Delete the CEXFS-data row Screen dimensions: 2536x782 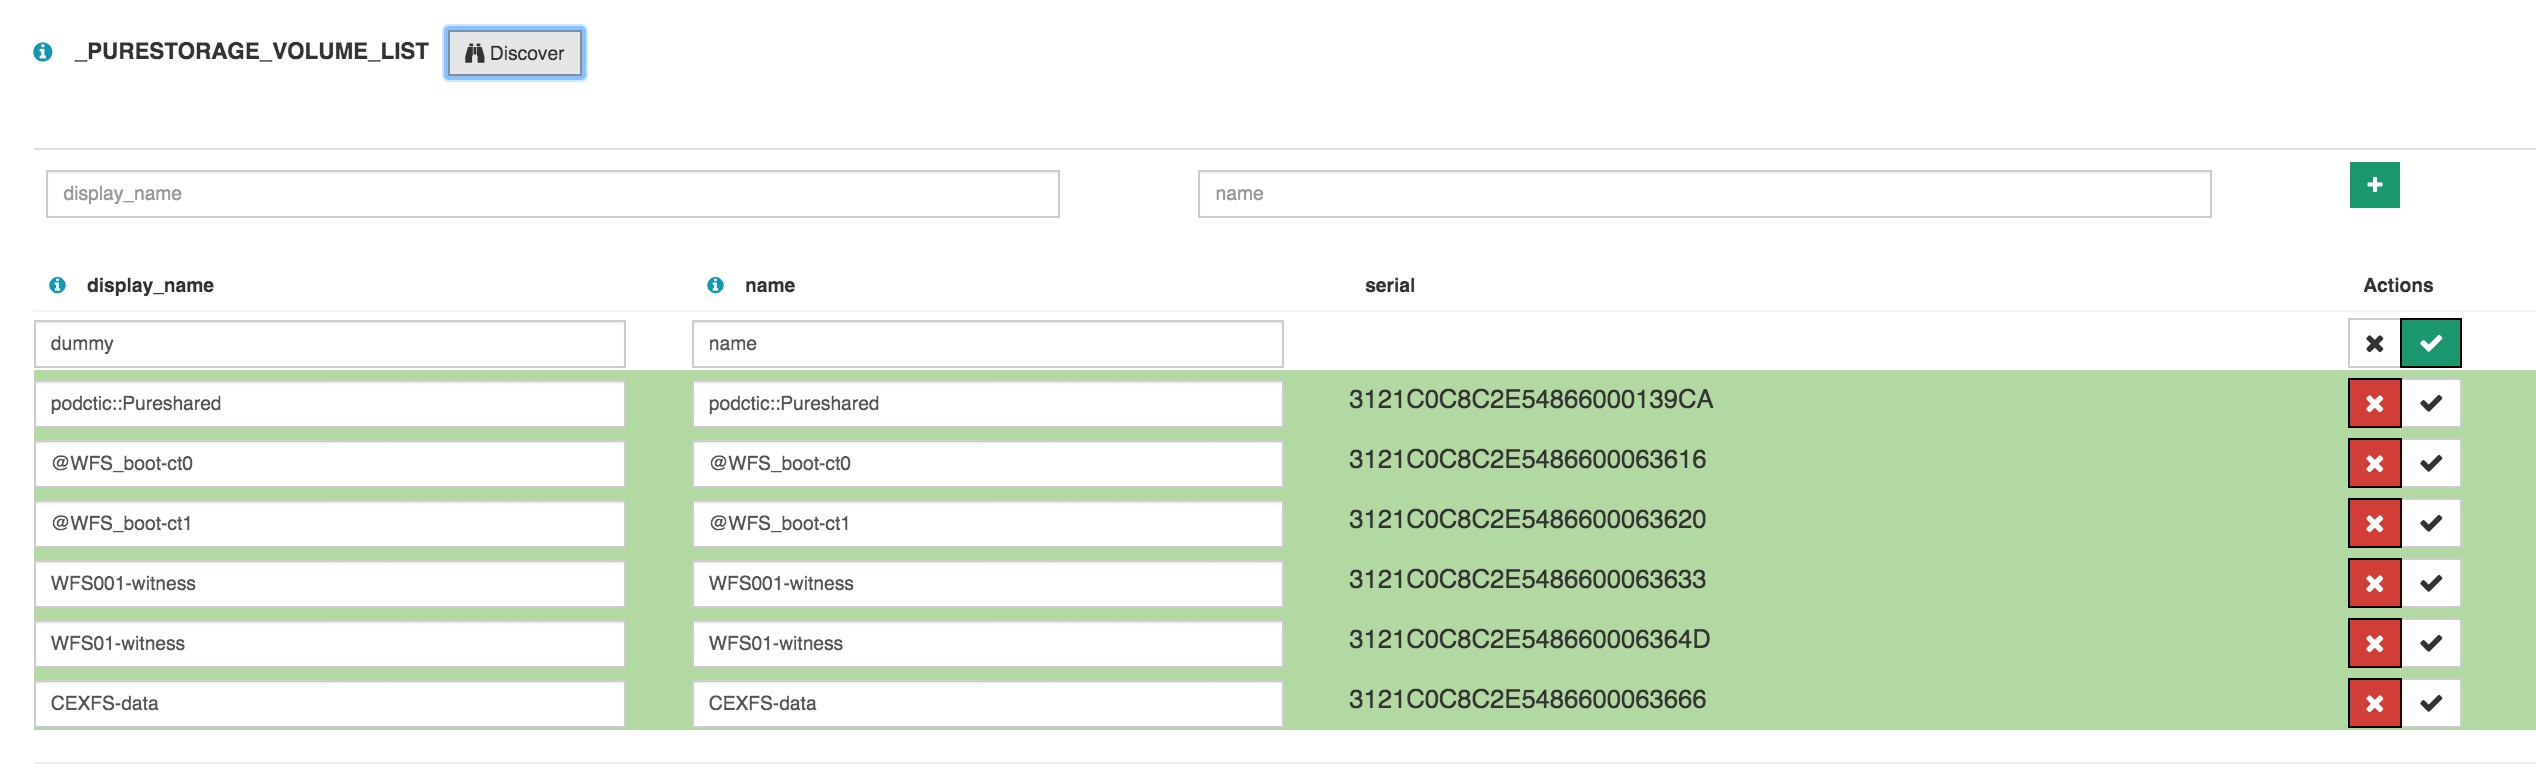(x=2374, y=704)
